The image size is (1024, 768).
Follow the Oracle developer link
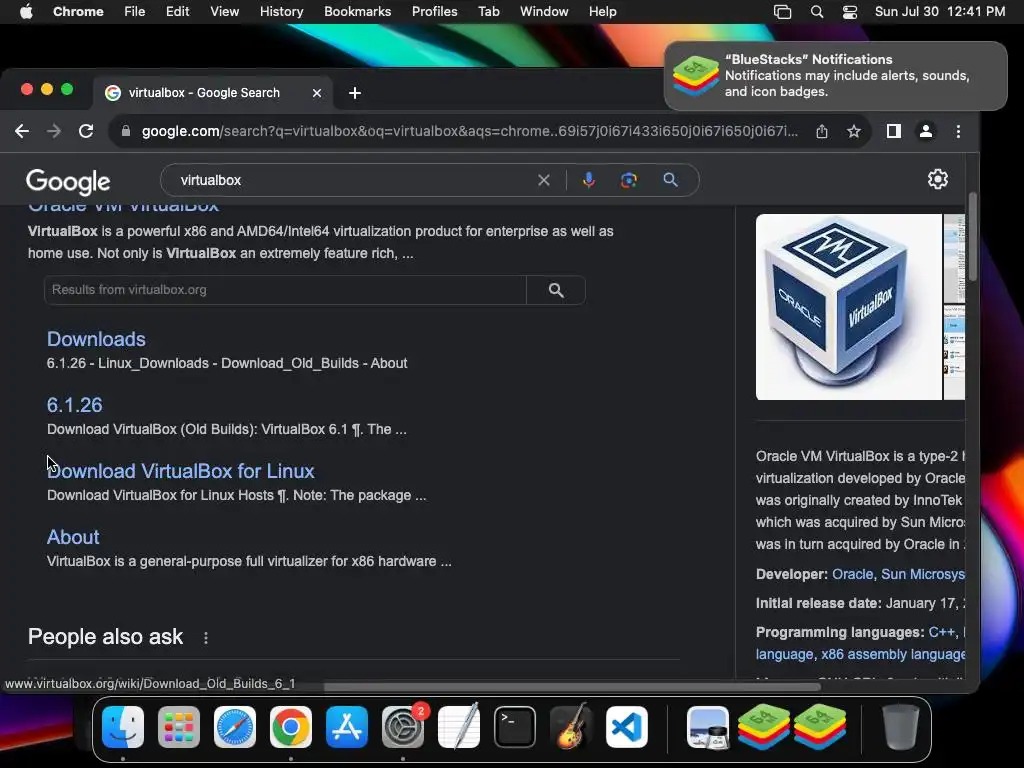[x=852, y=574]
